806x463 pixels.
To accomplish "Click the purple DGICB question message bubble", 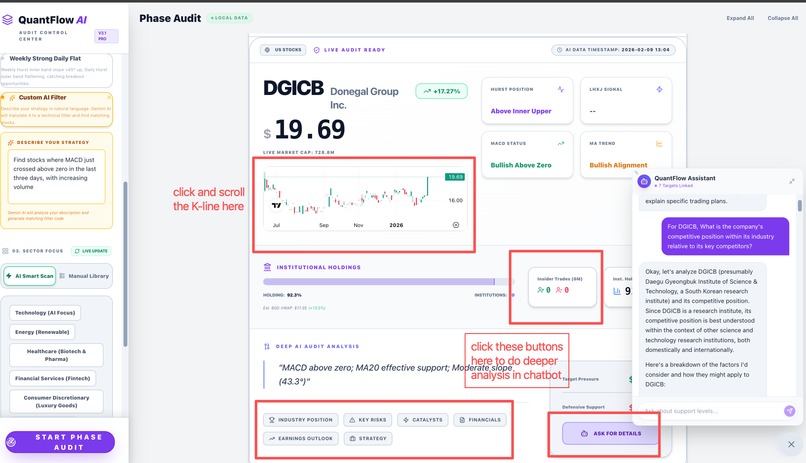I will 725,236.
